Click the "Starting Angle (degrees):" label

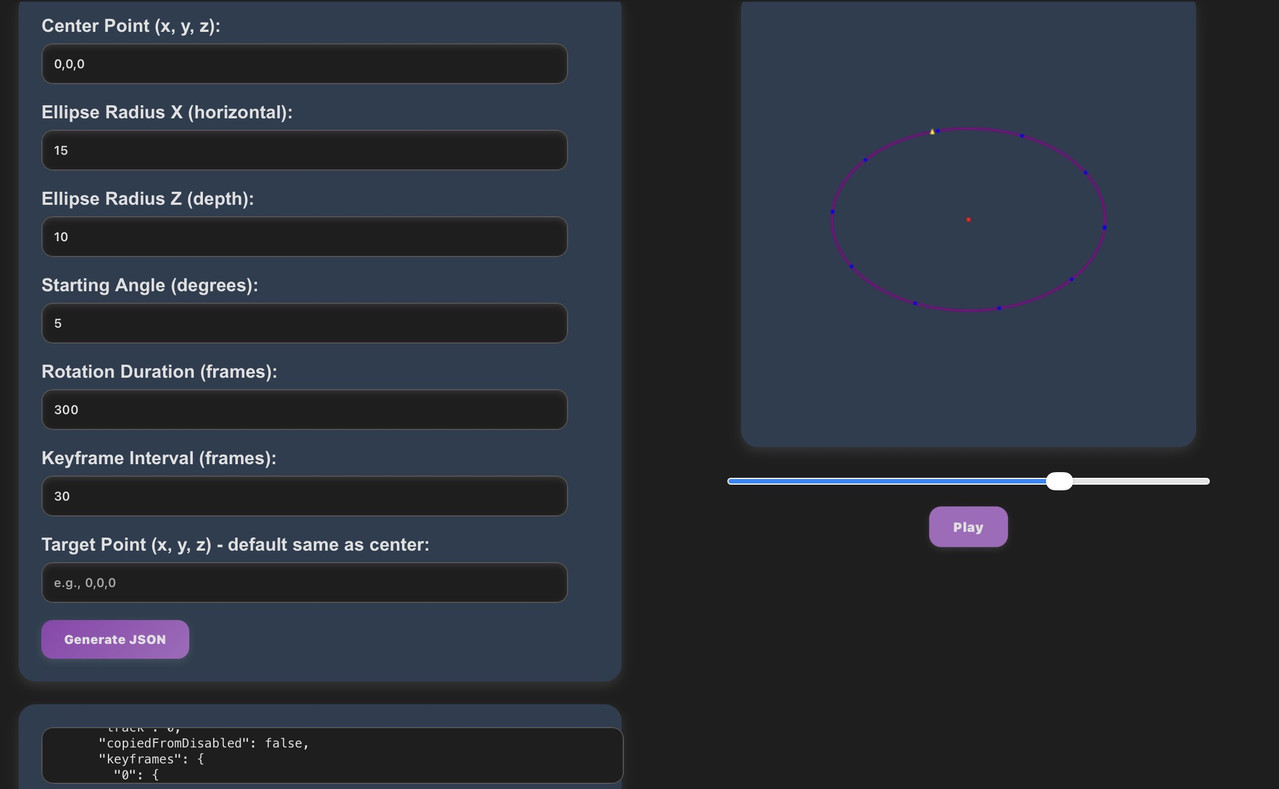coord(150,285)
